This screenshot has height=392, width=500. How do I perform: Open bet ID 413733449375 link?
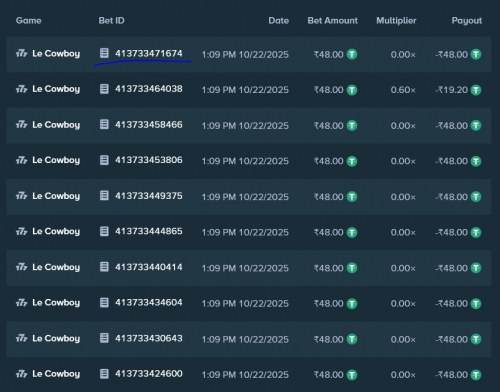[x=149, y=196]
